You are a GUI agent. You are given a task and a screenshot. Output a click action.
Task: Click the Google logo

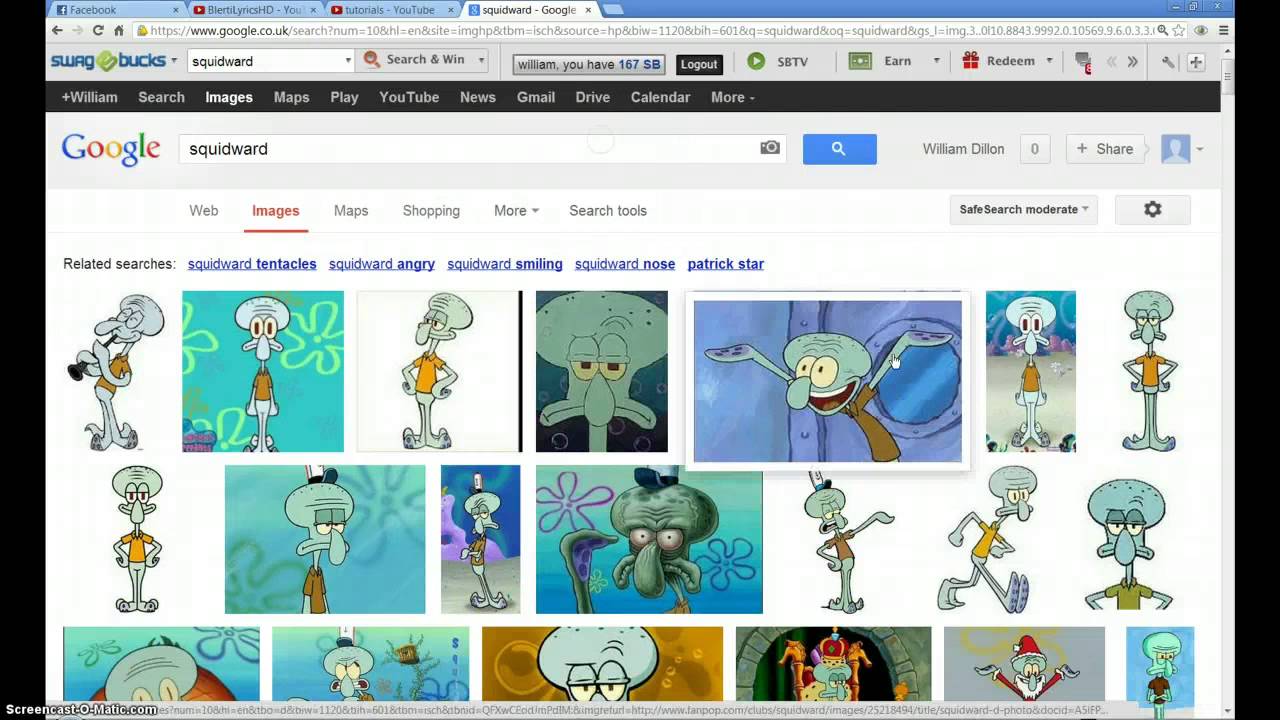tap(111, 149)
